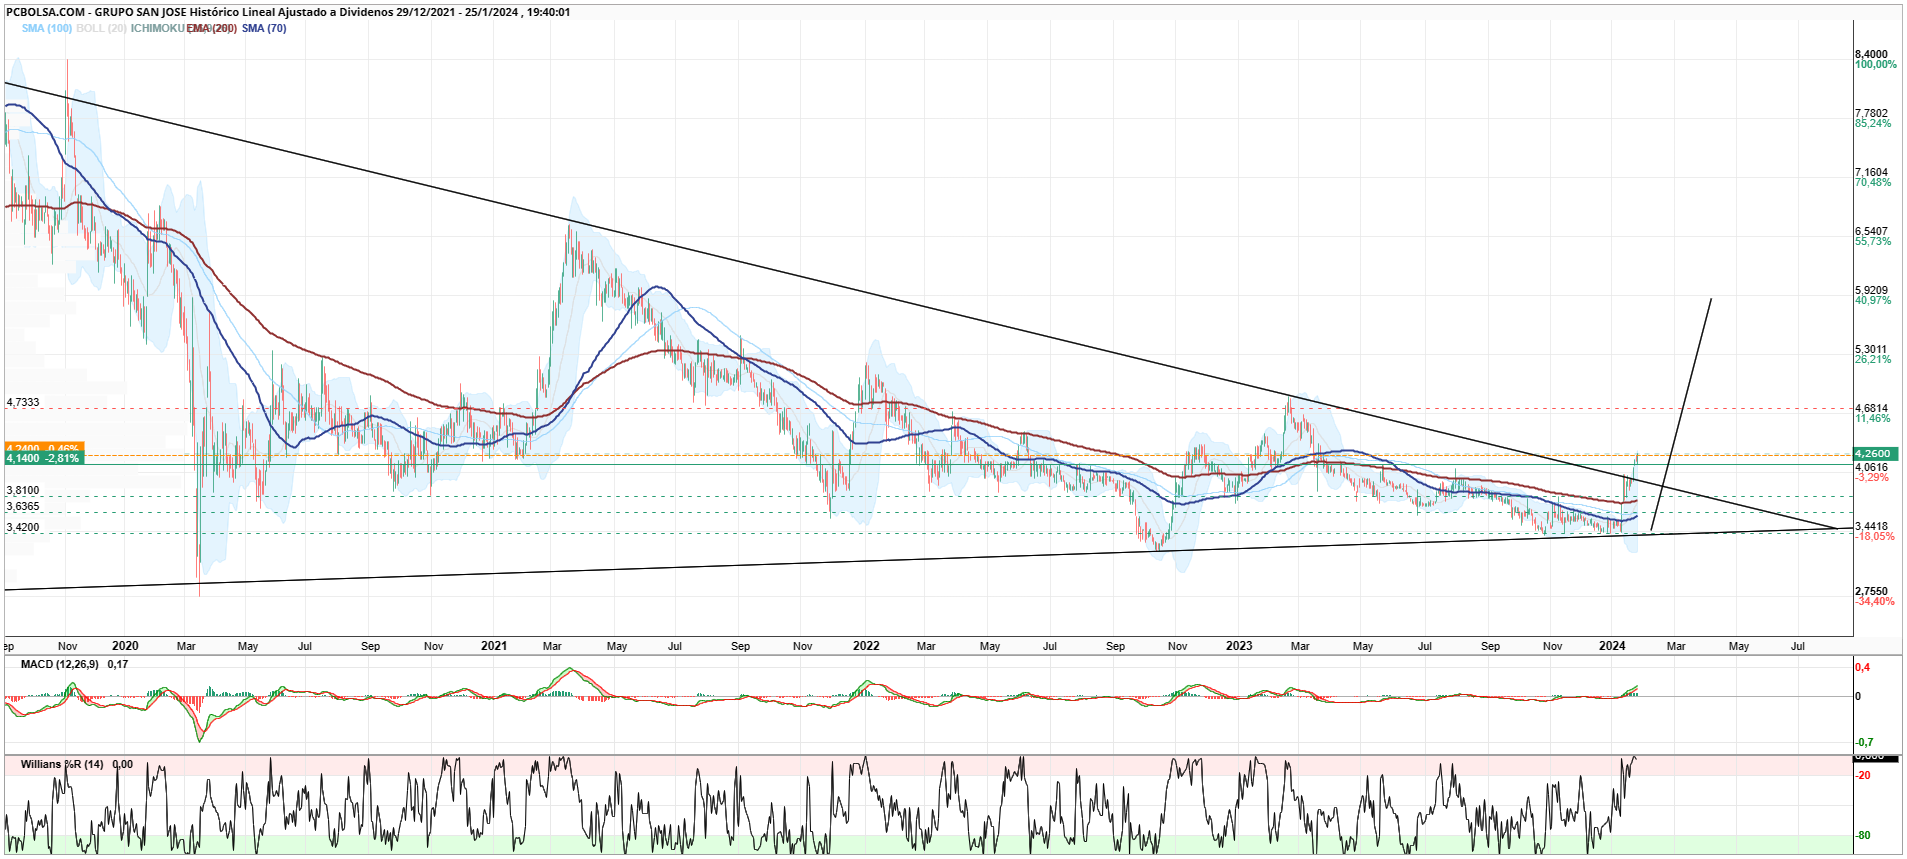
Task: Click the '2024' year label on time axis
Action: (x=1612, y=646)
